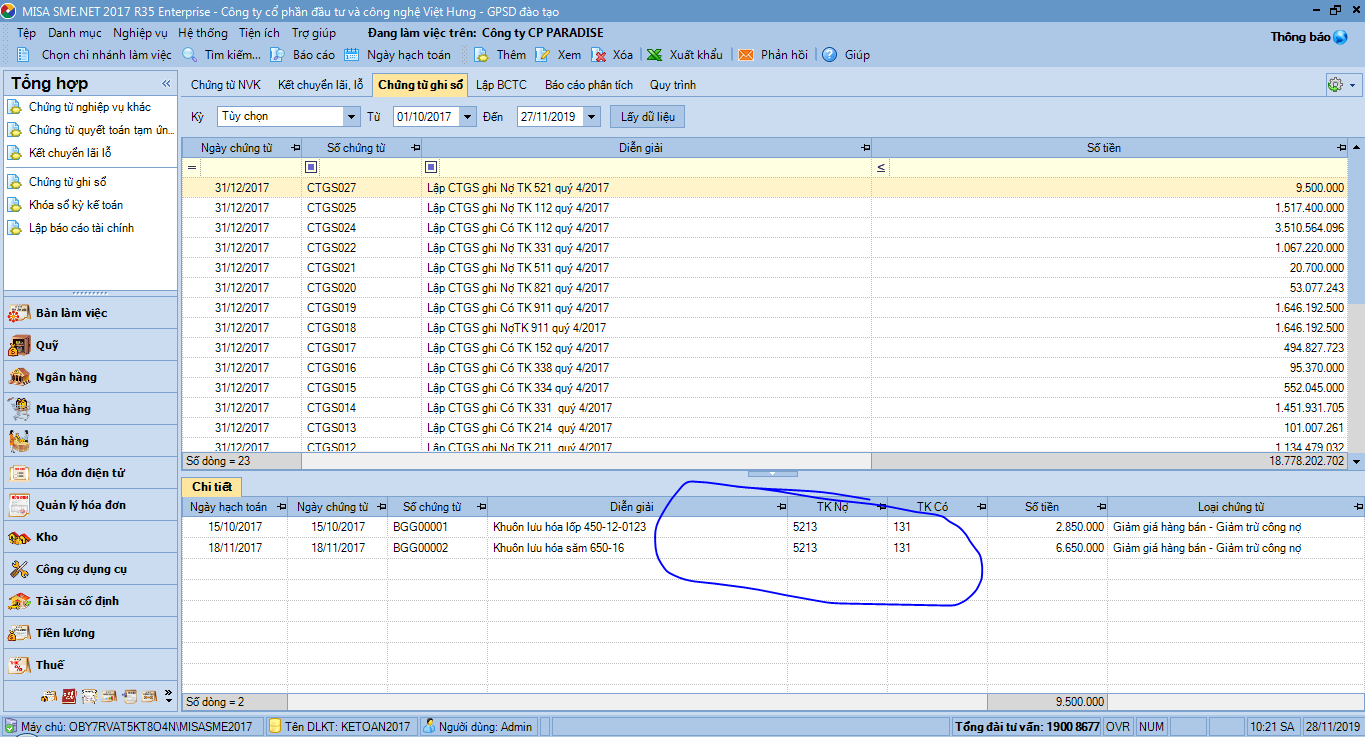The image size is (1365, 737).
Task: Open Kho module in sidebar
Action: click(x=47, y=537)
